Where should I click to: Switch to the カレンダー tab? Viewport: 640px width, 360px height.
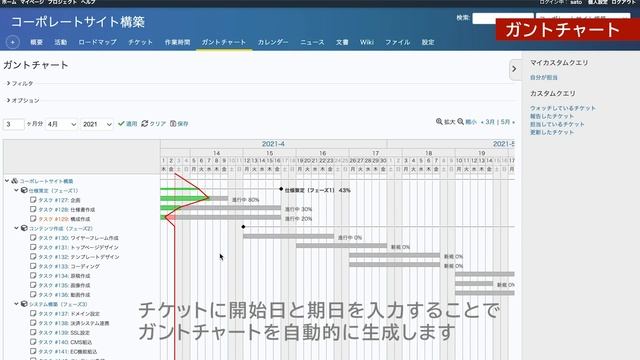(273, 42)
